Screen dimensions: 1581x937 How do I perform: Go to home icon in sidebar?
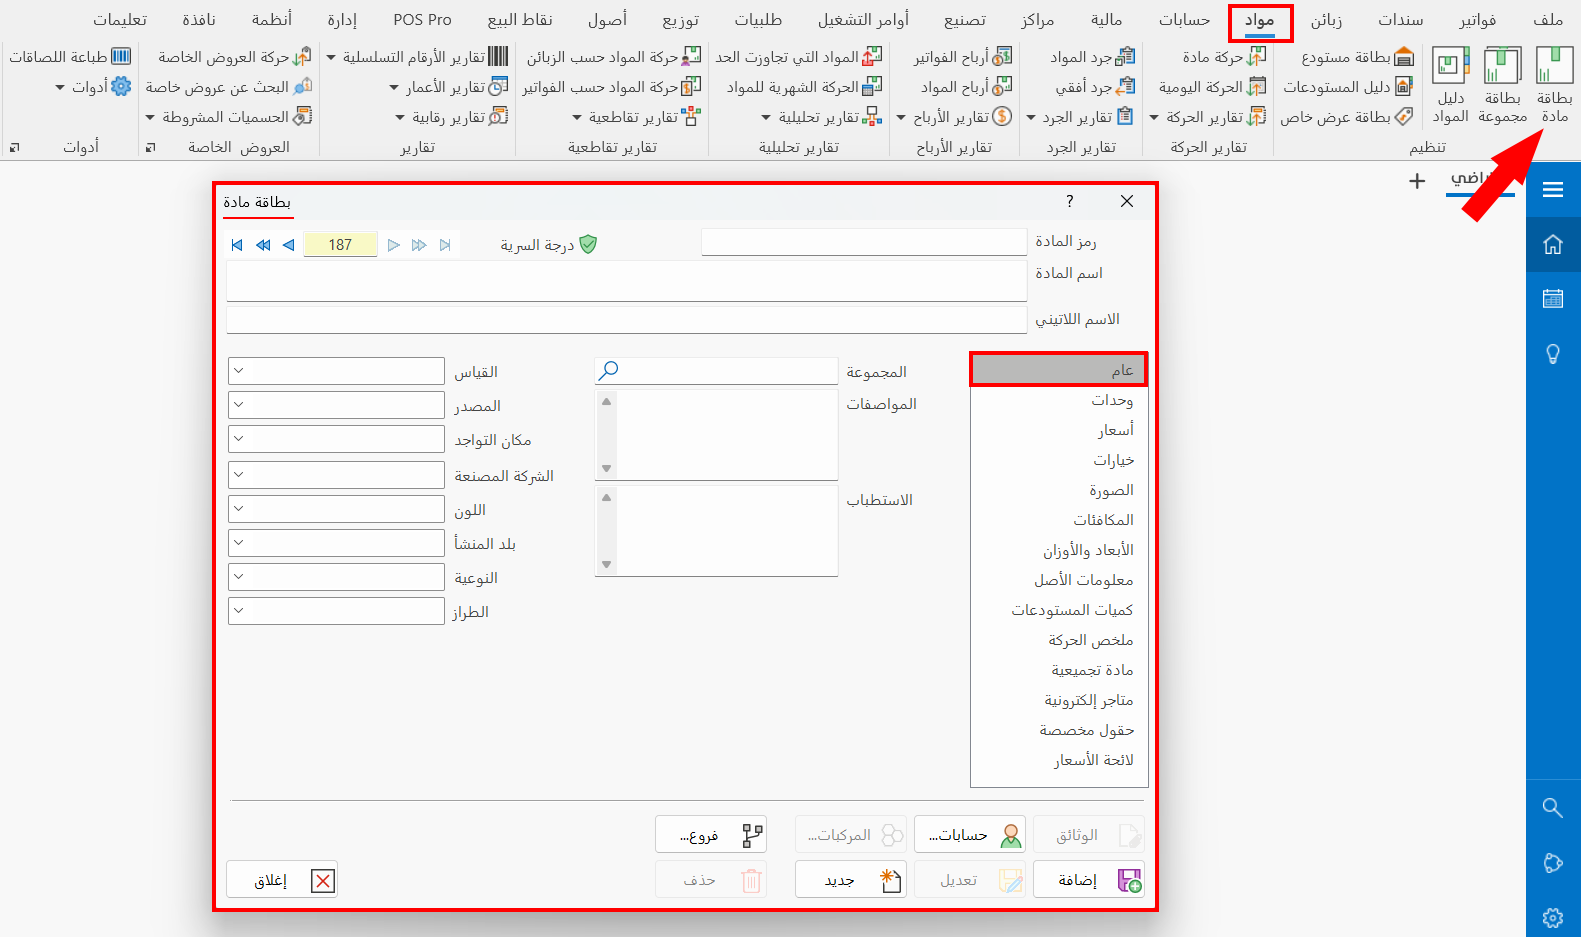(1553, 244)
